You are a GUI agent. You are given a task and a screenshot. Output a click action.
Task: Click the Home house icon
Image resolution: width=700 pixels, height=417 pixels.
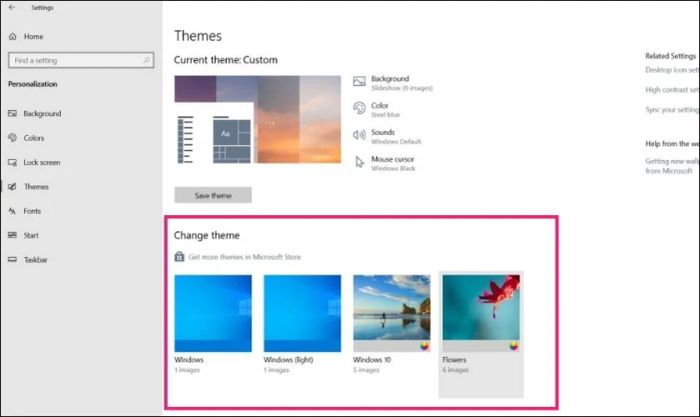coord(12,37)
